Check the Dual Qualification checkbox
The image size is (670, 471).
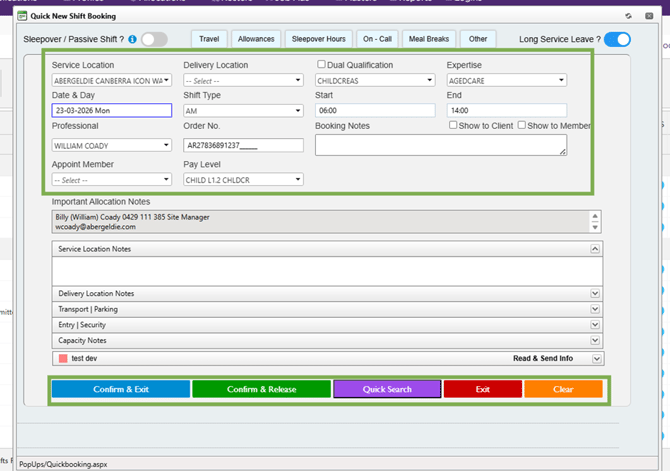(320, 65)
